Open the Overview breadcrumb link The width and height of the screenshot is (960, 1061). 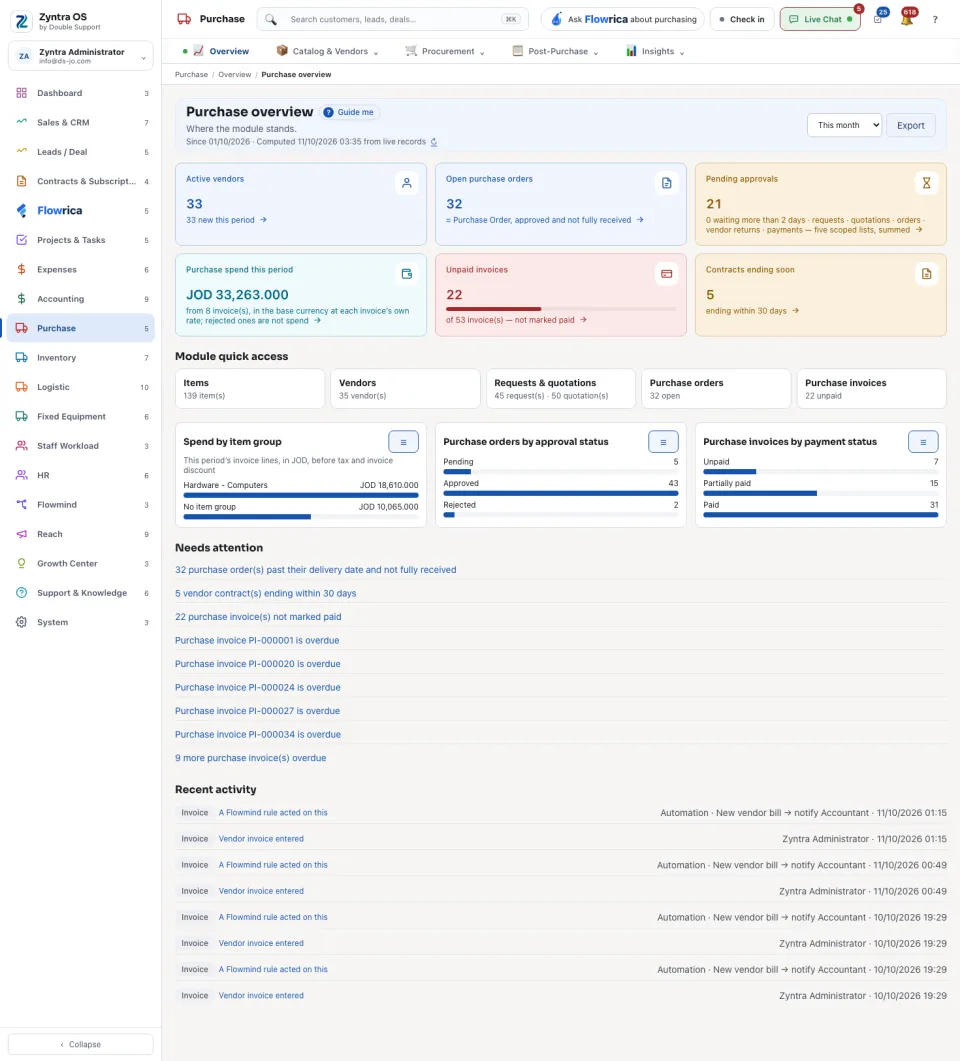[234, 74]
